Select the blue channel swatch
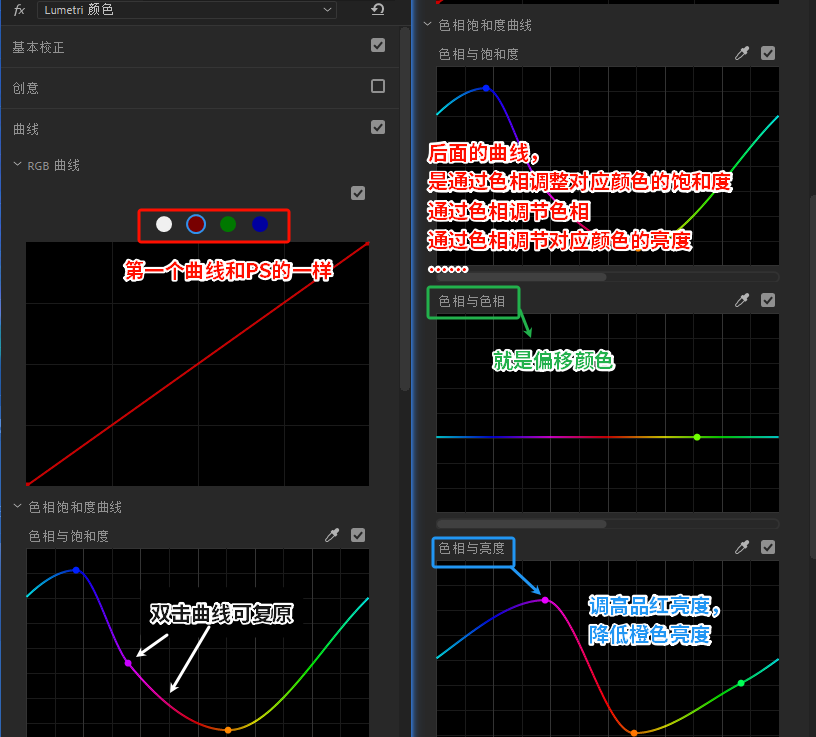Viewport: 816px width, 737px height. (x=260, y=224)
